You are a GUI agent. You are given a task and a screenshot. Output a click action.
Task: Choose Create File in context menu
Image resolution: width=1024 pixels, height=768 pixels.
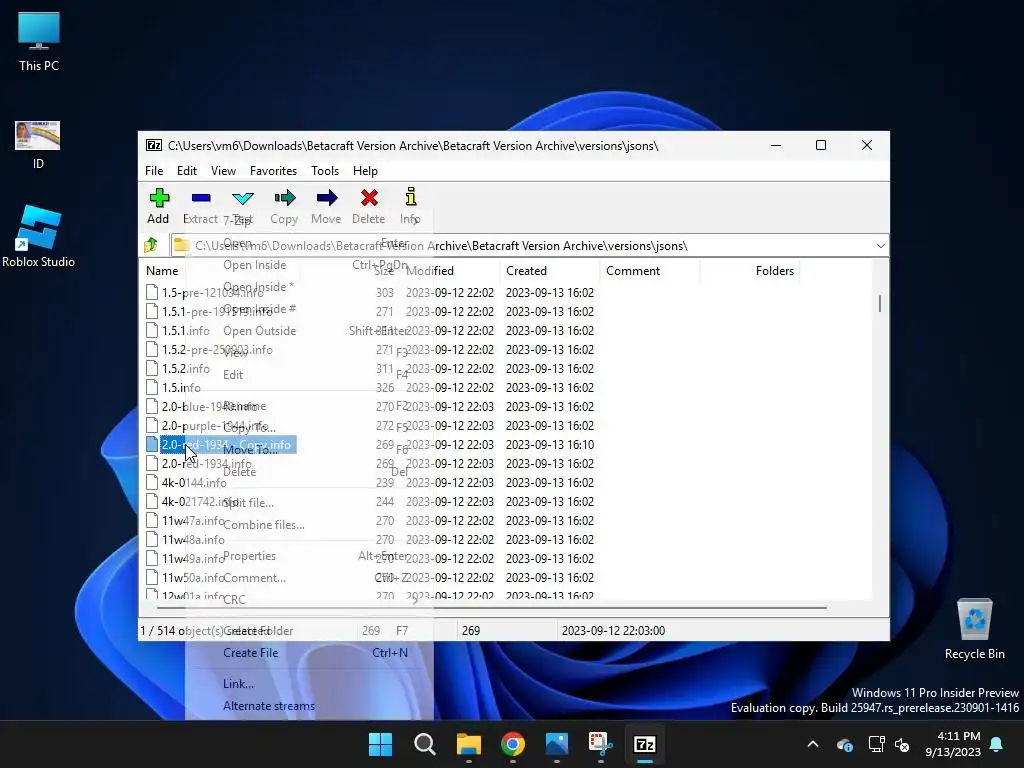click(310, 652)
